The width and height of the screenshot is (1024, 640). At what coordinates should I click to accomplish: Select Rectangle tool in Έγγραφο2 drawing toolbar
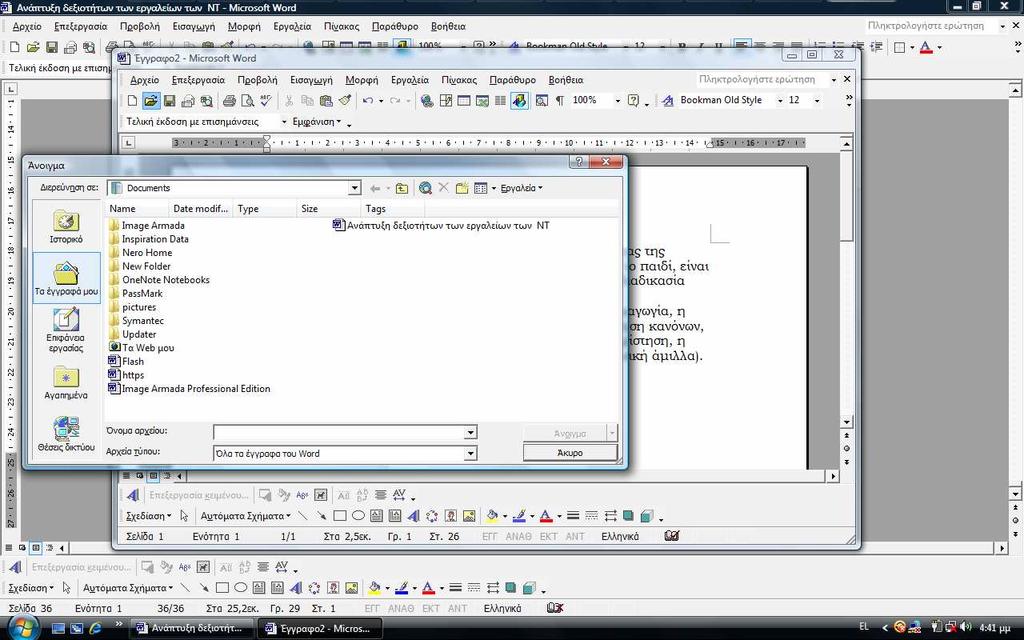[340, 516]
